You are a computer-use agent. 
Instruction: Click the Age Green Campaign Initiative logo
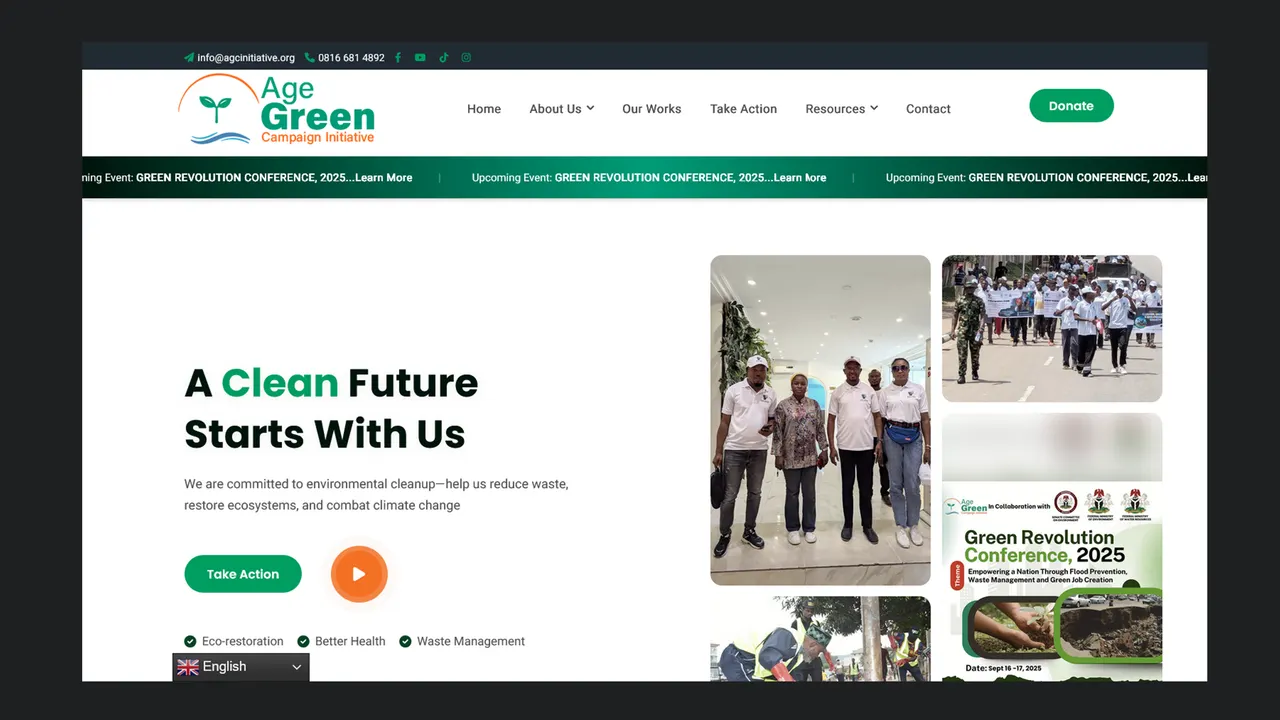tap(277, 109)
